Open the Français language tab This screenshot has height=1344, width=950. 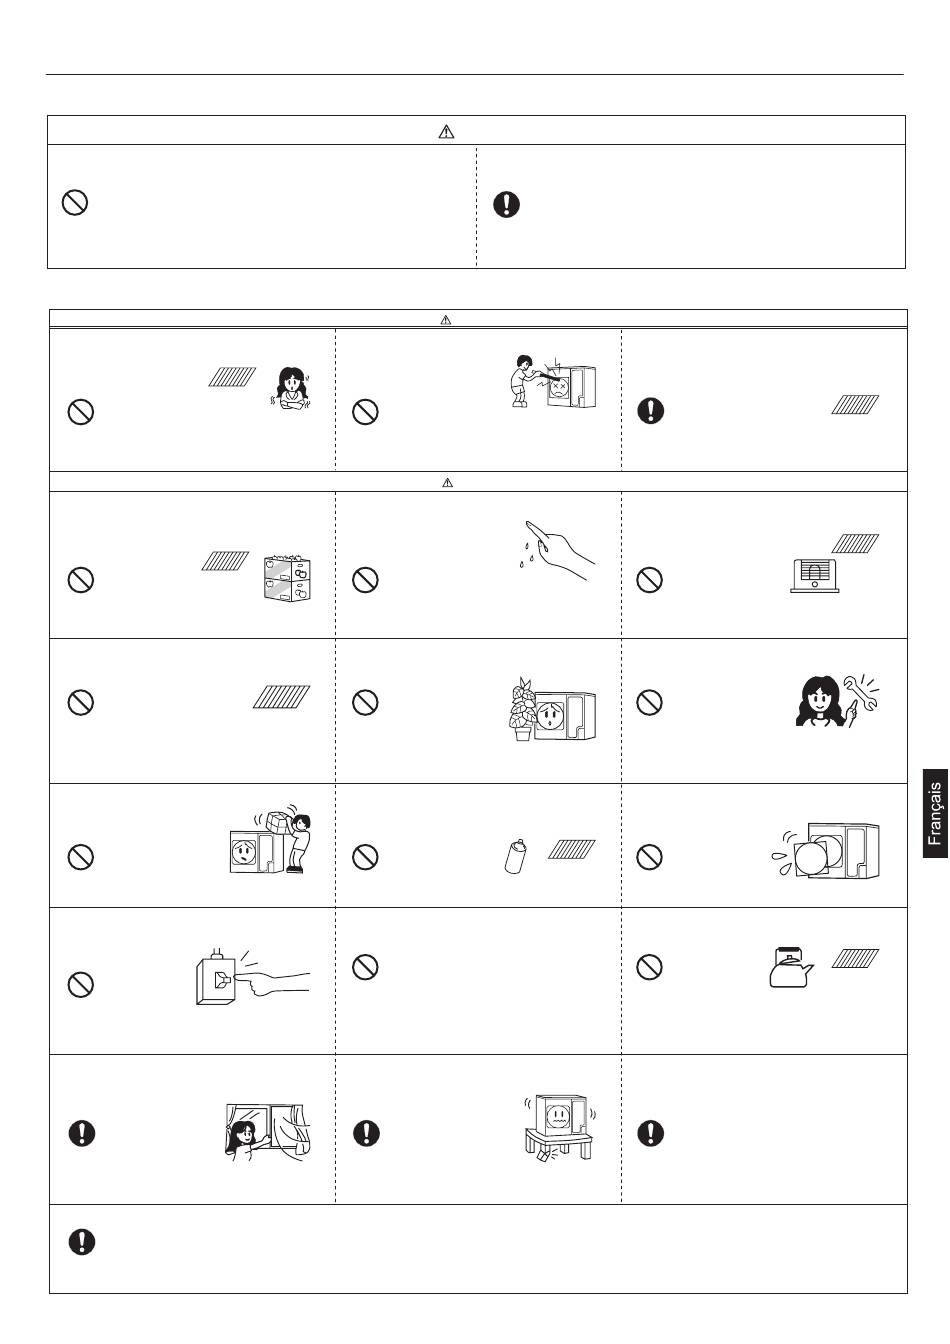(933, 813)
